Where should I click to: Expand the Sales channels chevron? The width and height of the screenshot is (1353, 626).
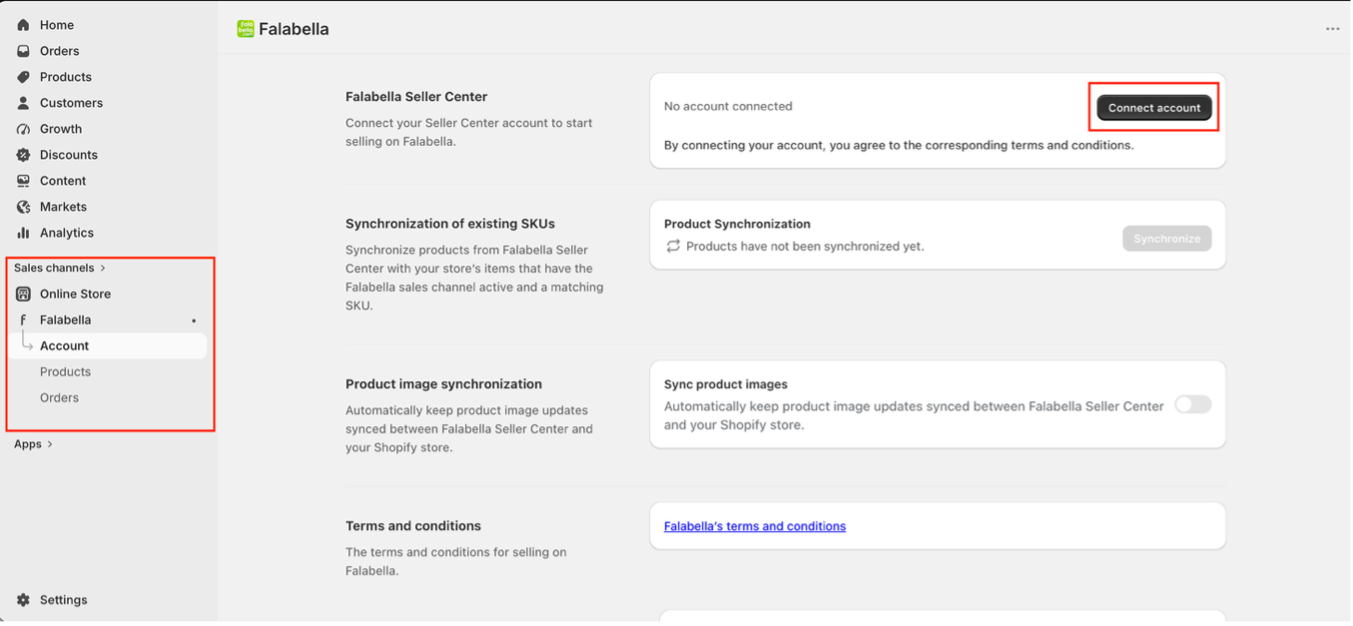pyautogui.click(x=103, y=268)
